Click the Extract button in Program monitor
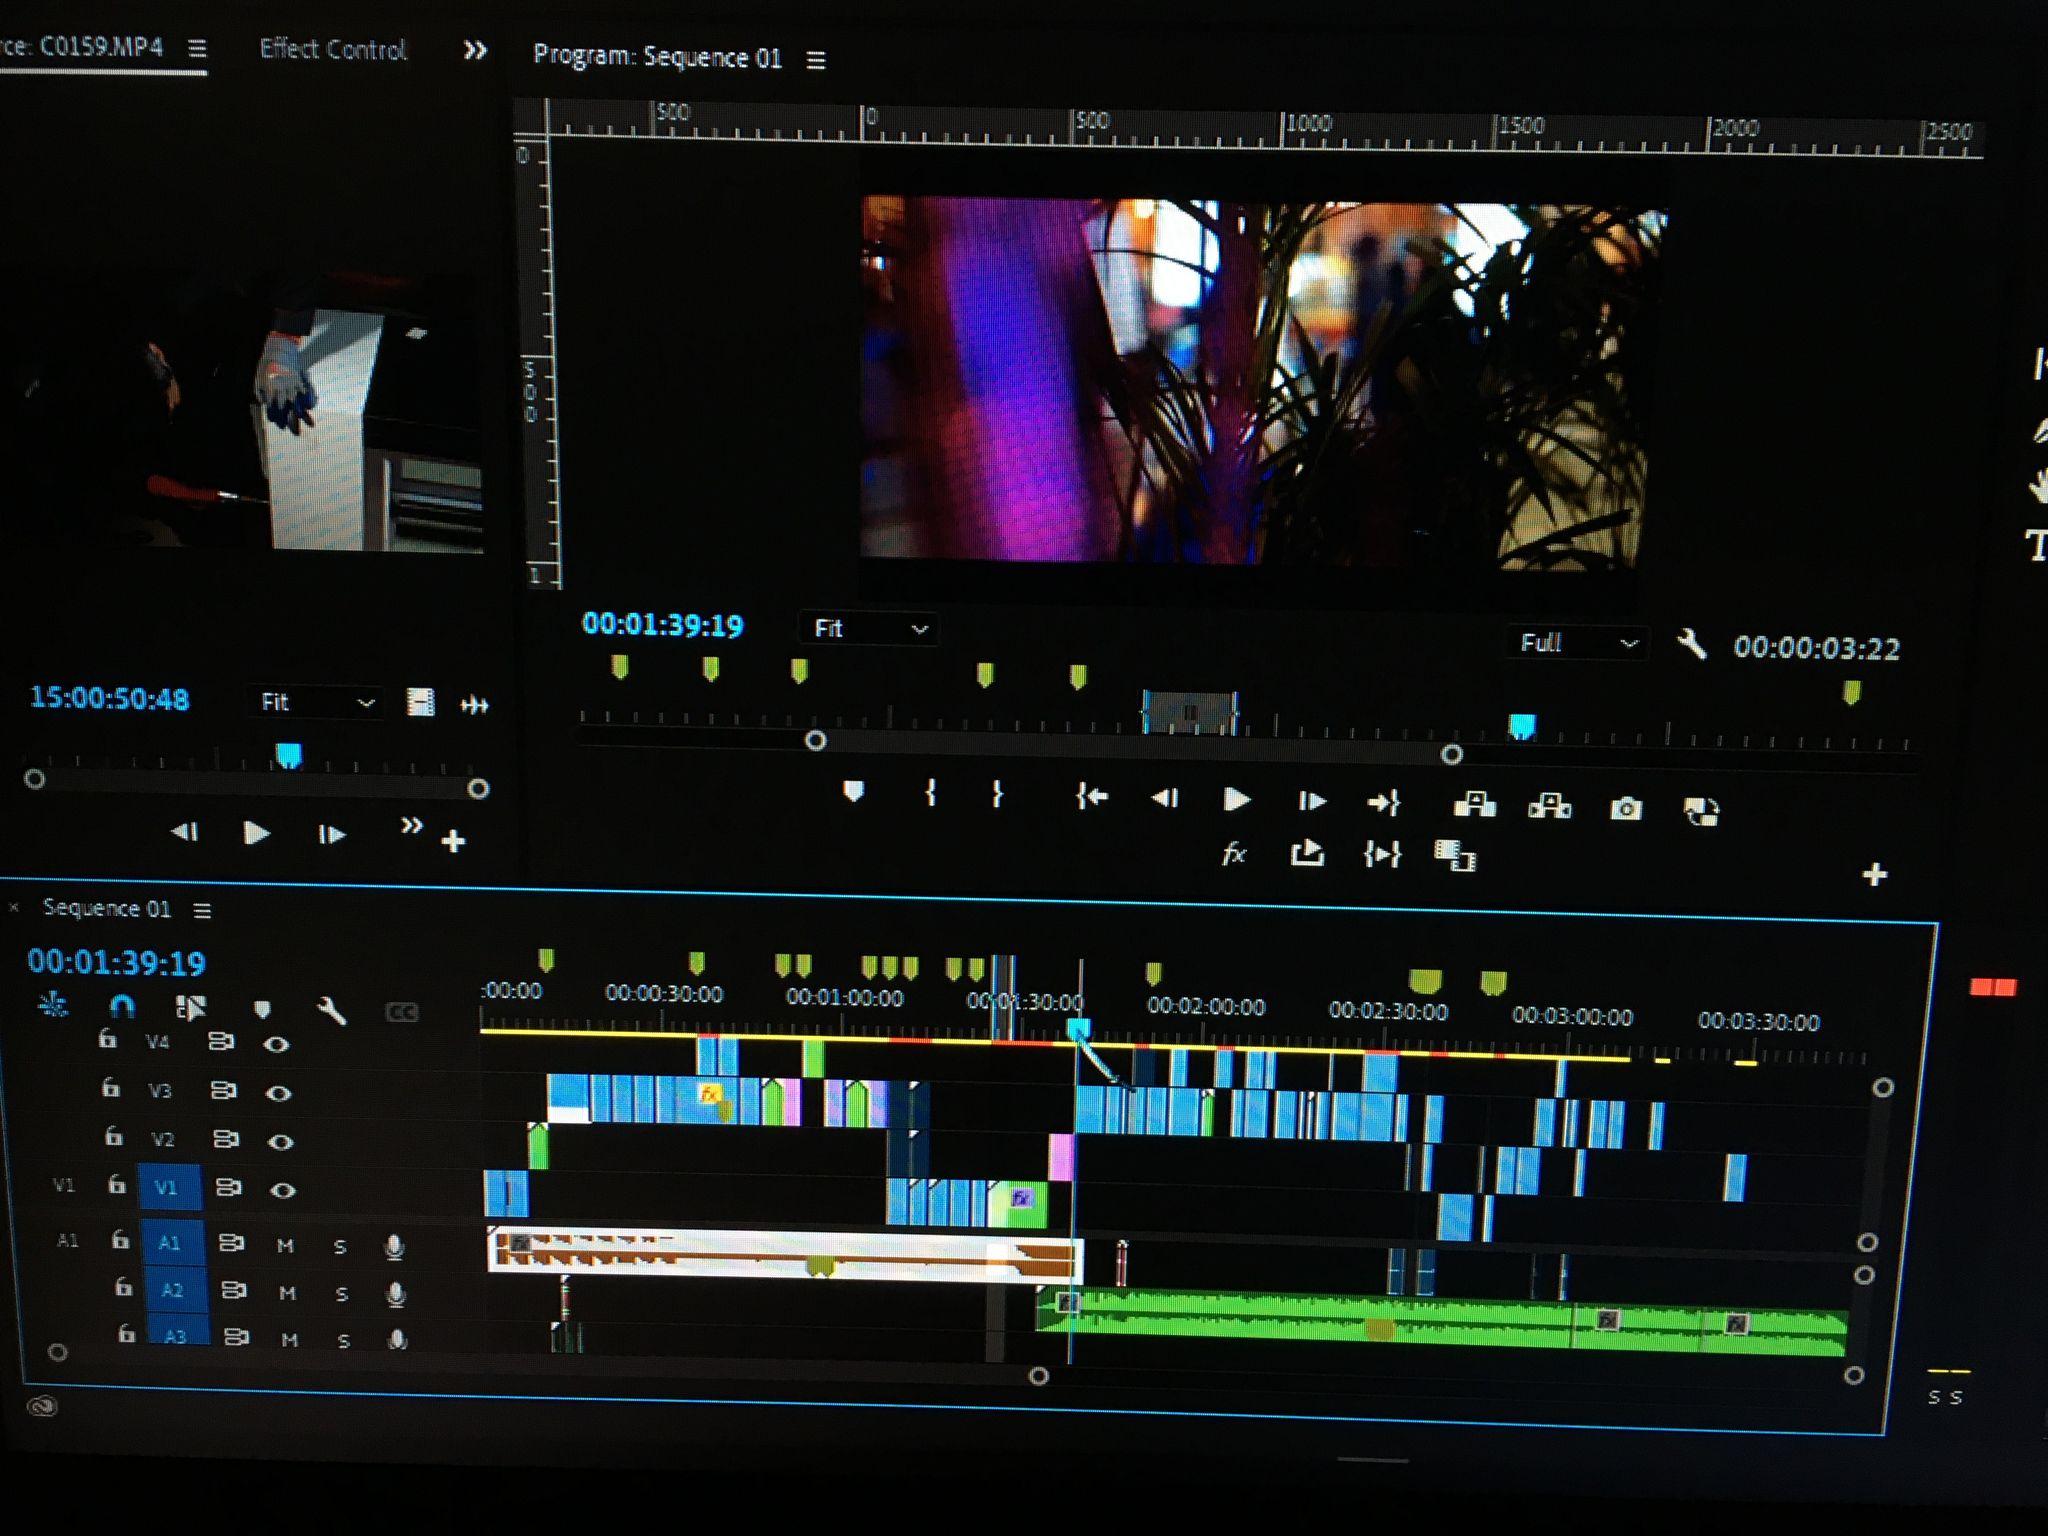 click(x=1549, y=805)
